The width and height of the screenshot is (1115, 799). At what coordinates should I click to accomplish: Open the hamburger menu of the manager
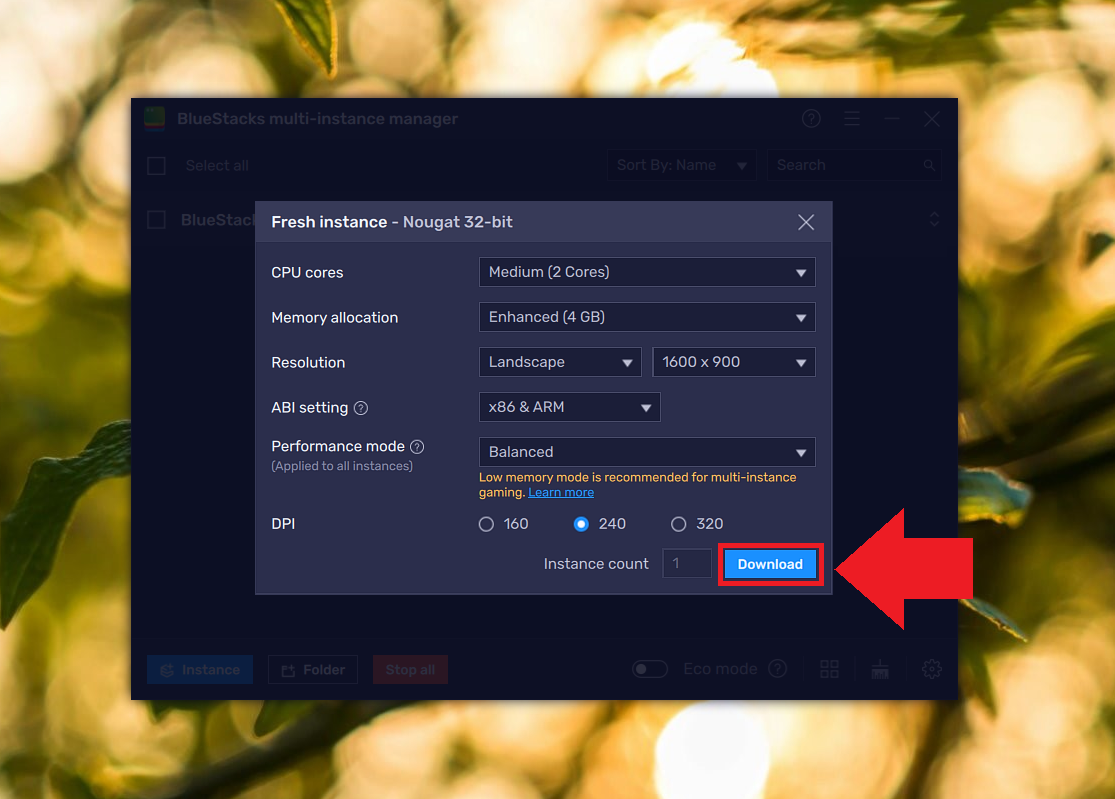click(851, 118)
